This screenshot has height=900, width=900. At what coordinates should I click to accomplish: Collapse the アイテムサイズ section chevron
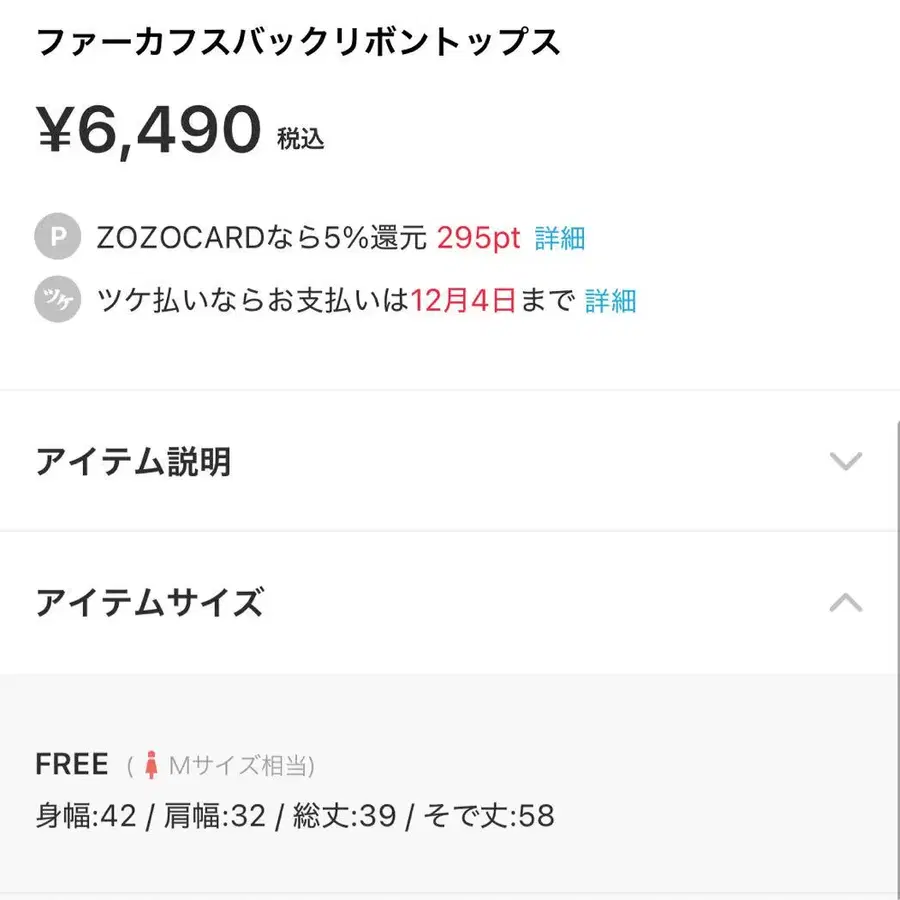(x=846, y=602)
